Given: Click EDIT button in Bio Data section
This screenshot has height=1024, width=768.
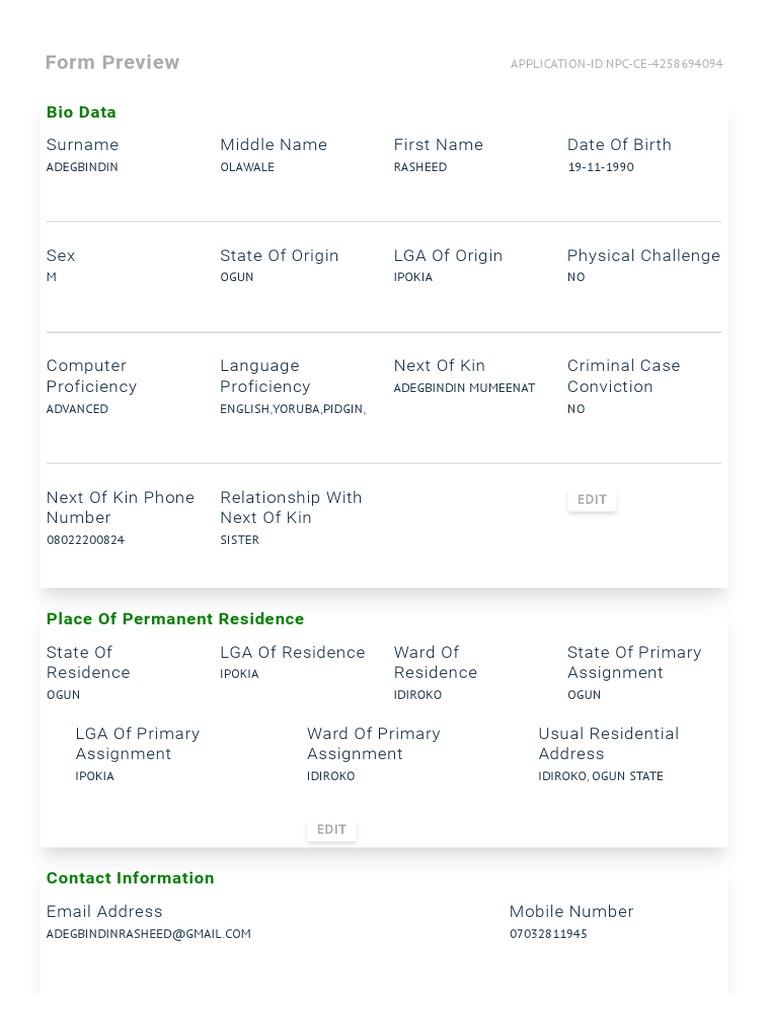Looking at the screenshot, I should click(592, 500).
